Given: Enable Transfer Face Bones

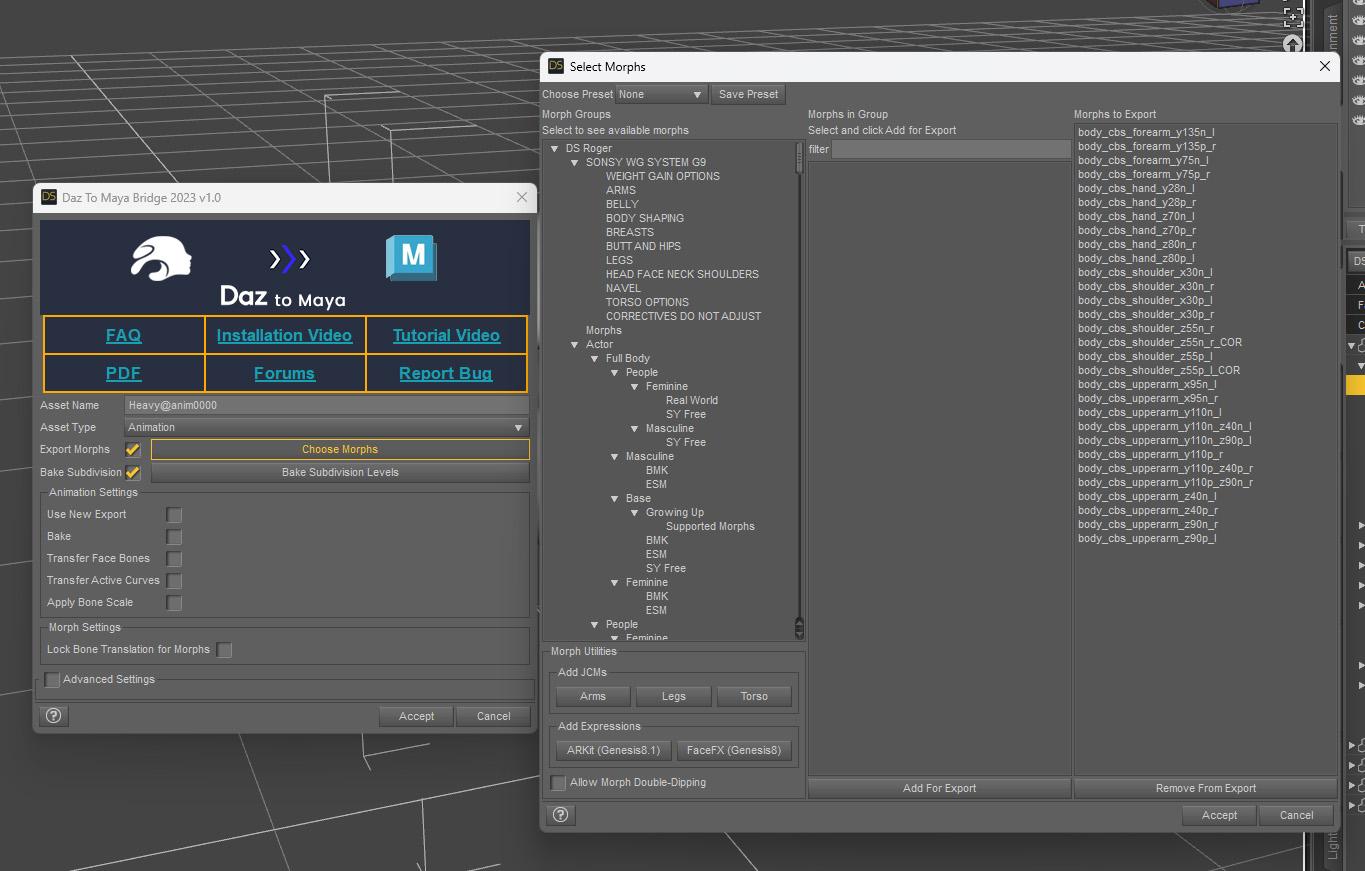Looking at the screenshot, I should (x=174, y=559).
